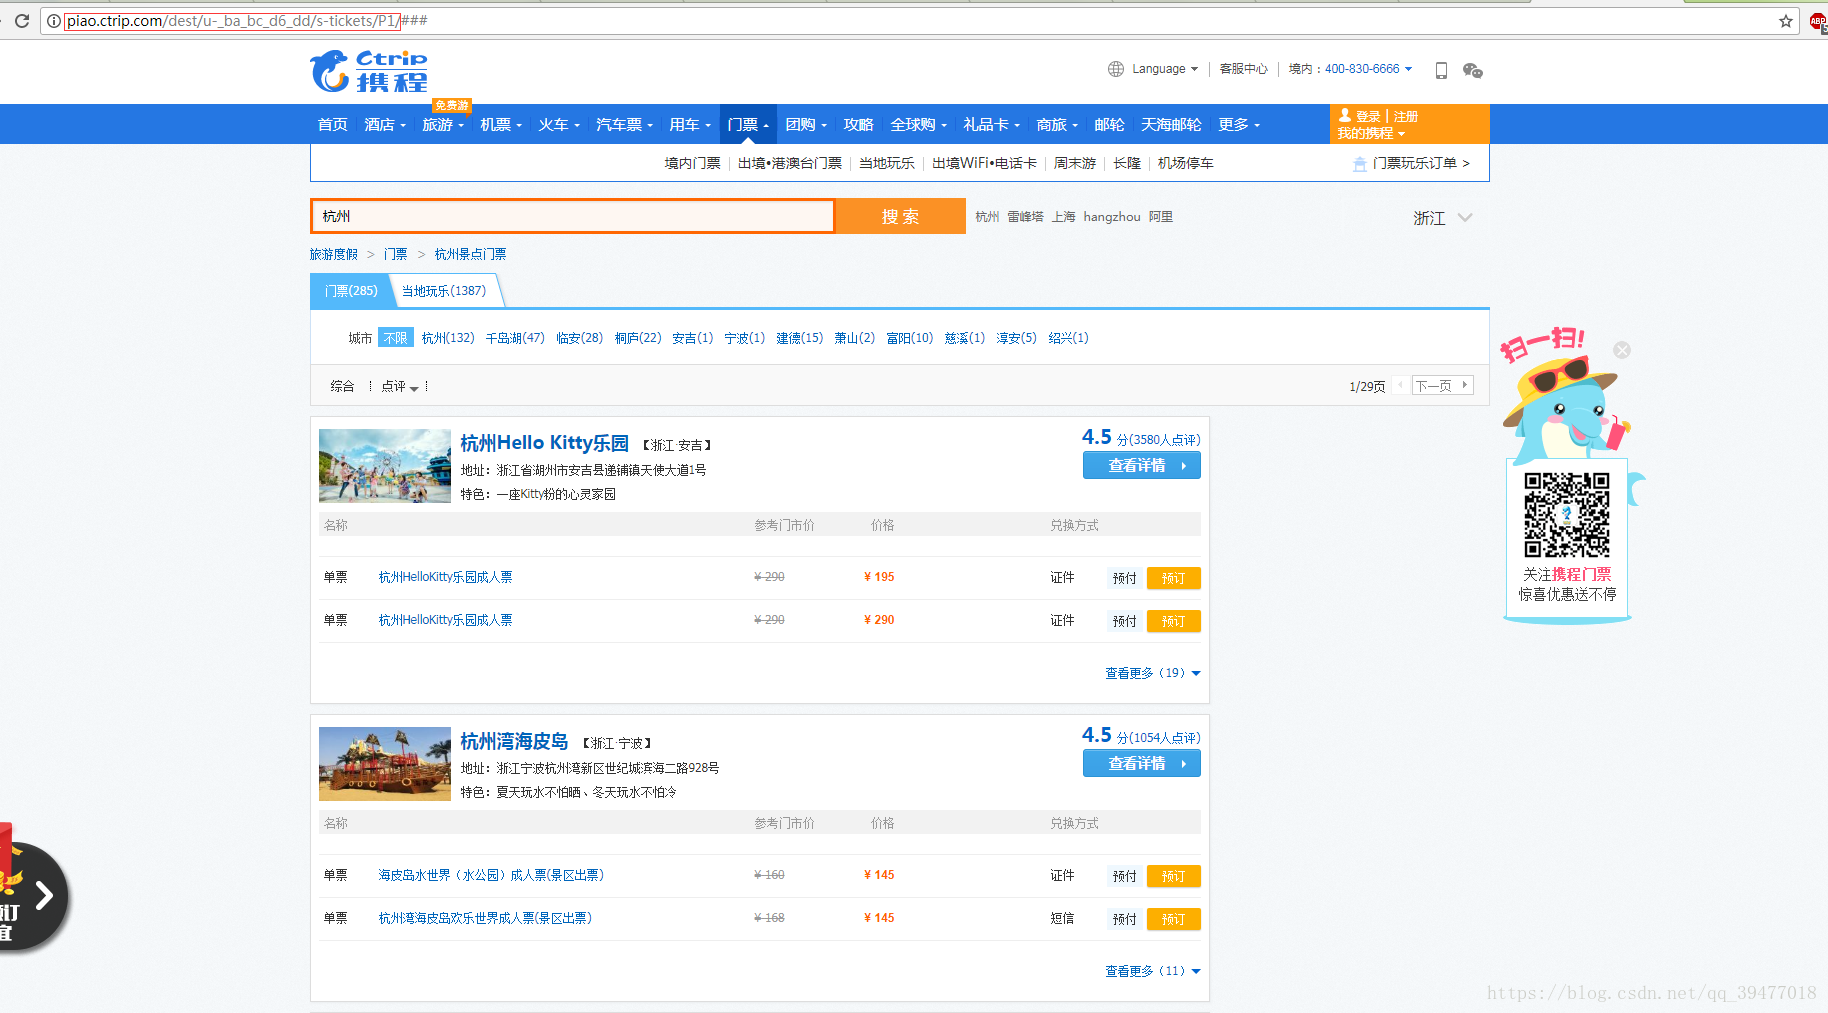Click the orange 搜索 button
Image resolution: width=1828 pixels, height=1013 pixels.
point(900,216)
